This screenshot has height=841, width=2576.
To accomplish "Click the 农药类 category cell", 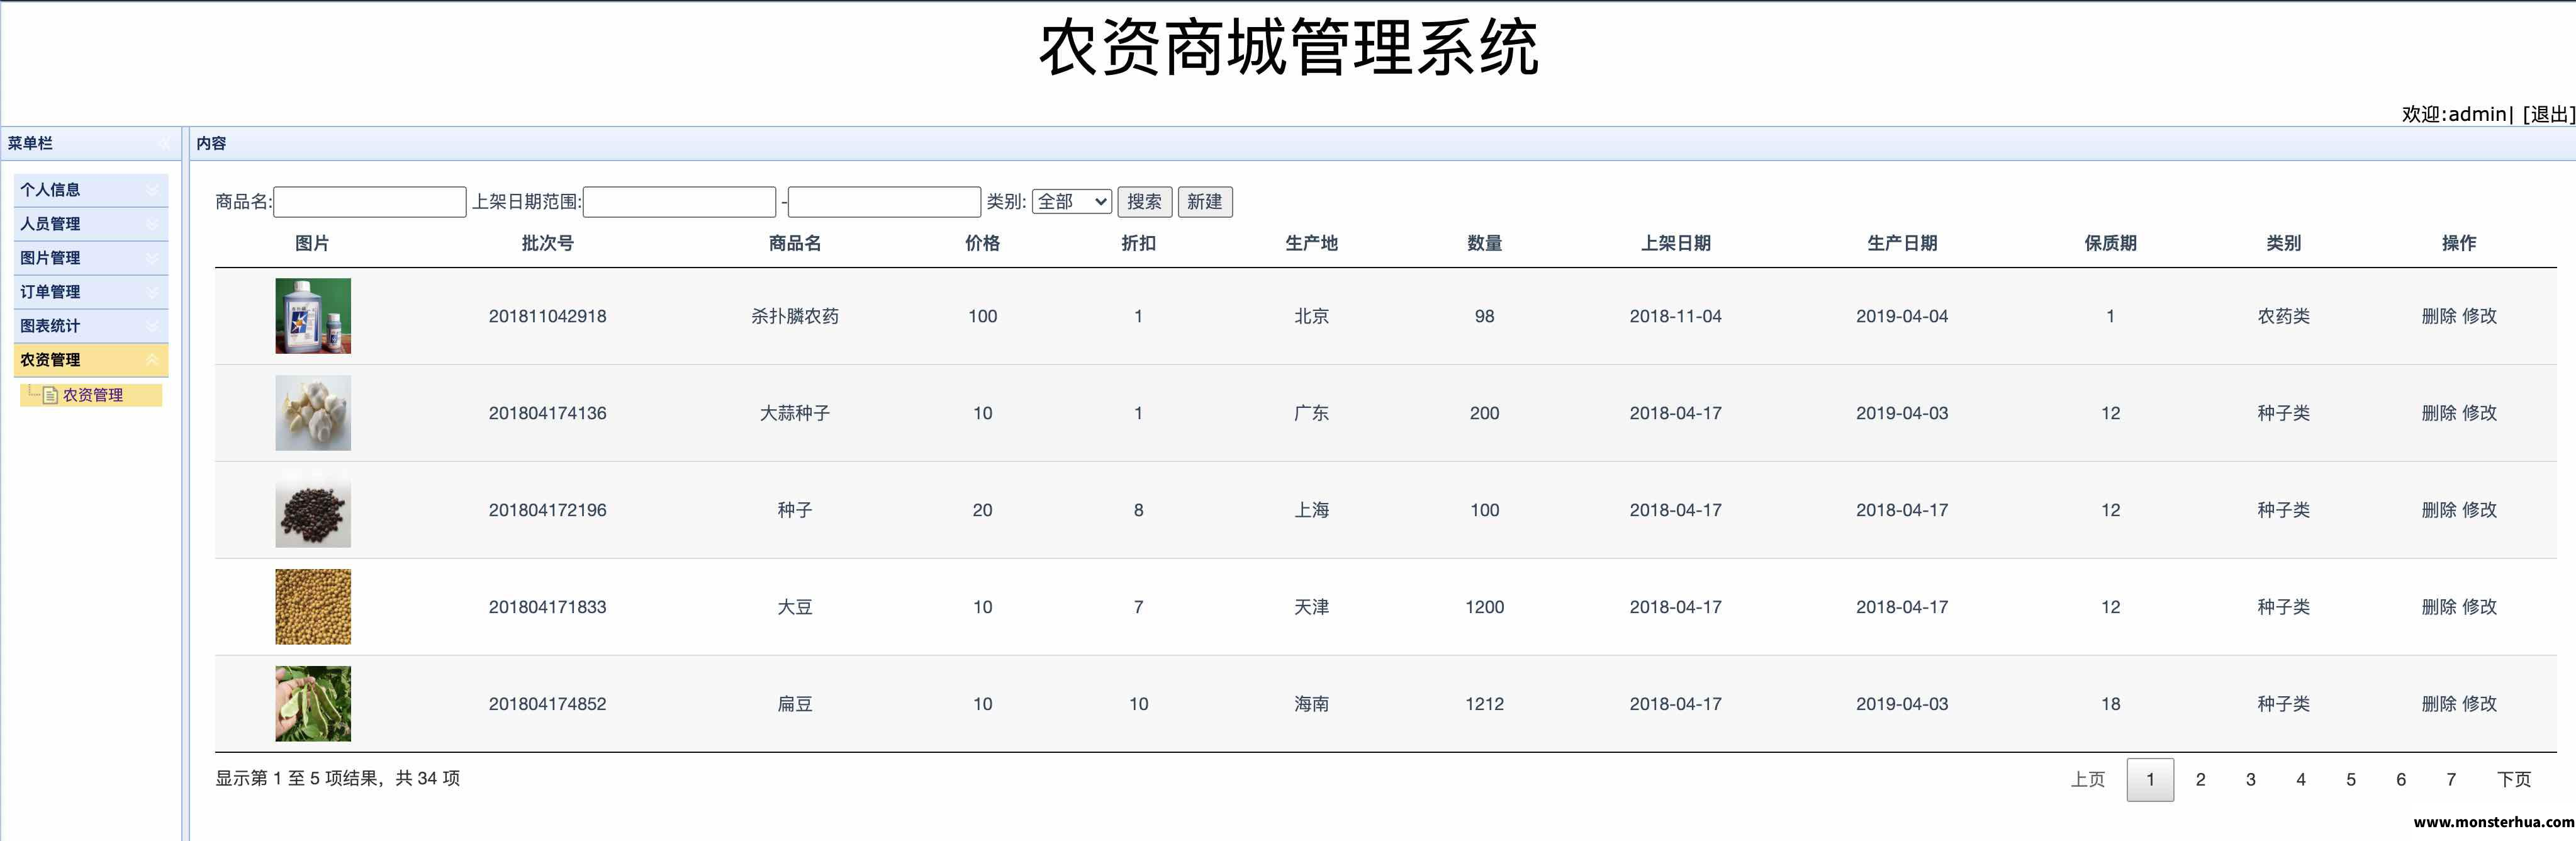I will [2284, 316].
